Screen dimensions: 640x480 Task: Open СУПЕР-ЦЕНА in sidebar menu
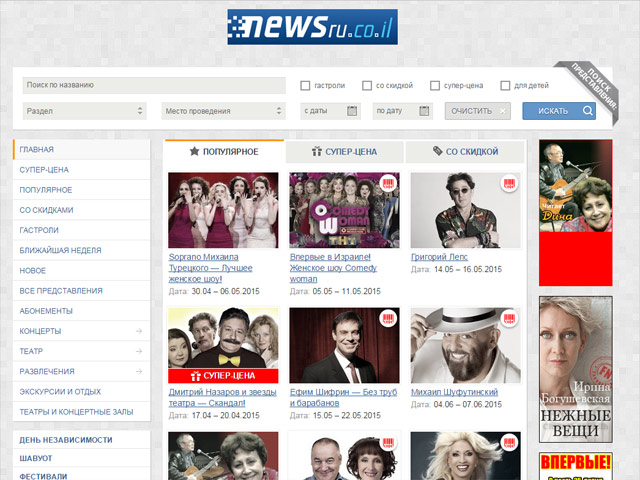(82, 170)
